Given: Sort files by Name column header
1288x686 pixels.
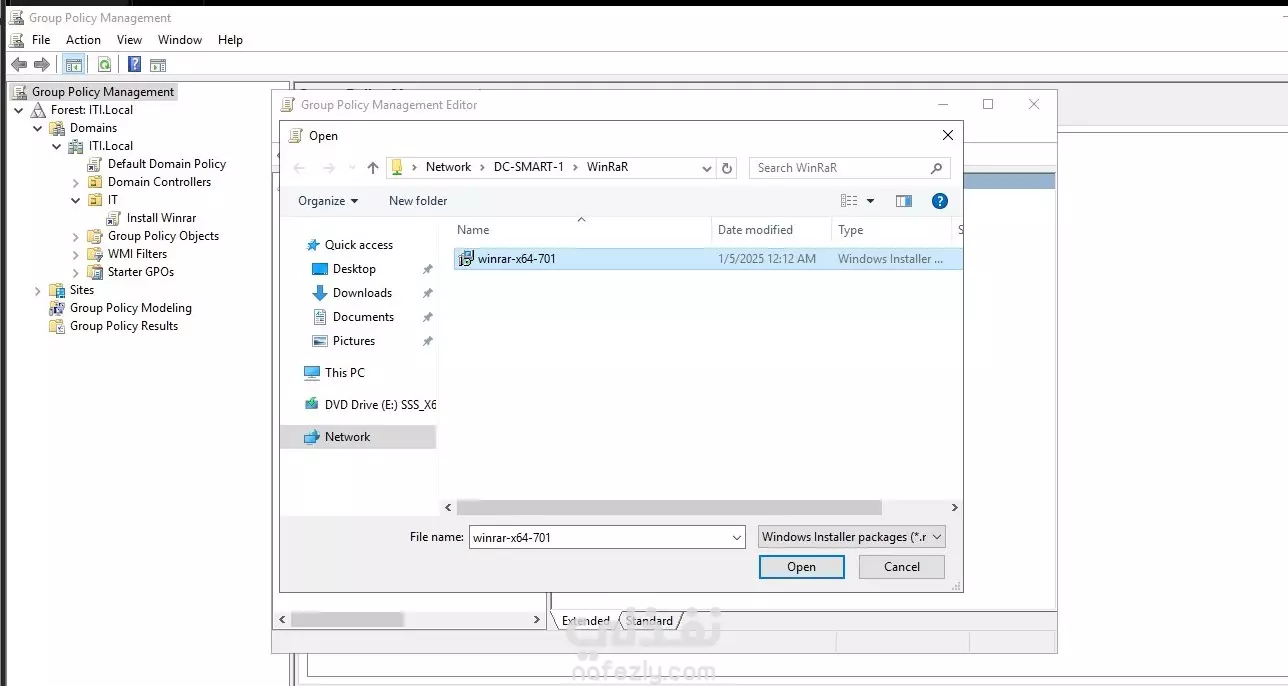Looking at the screenshot, I should point(580,230).
